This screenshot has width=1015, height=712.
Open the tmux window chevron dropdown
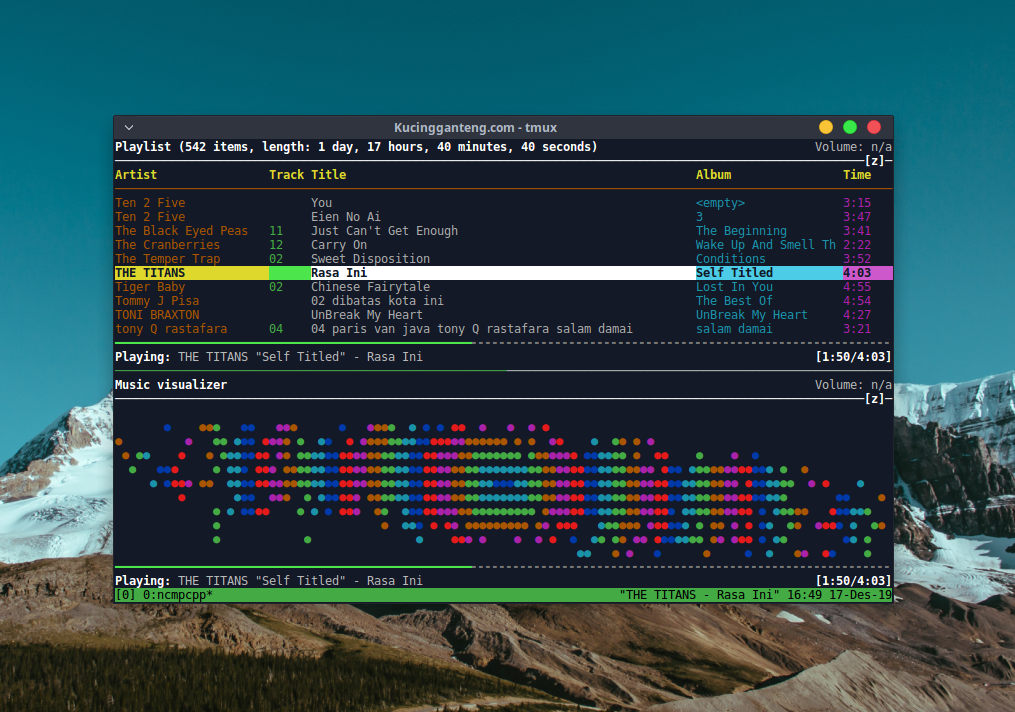coord(128,127)
